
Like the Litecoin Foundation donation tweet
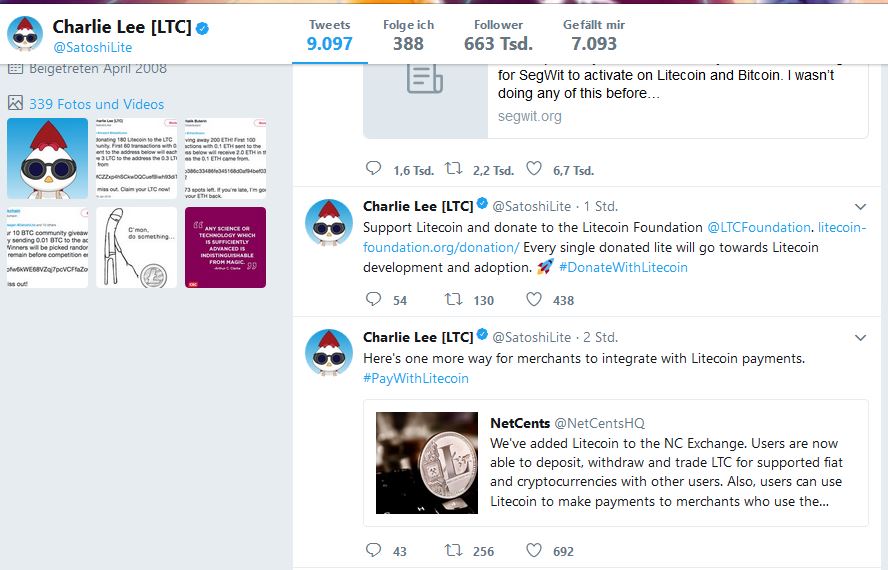[x=533, y=299]
